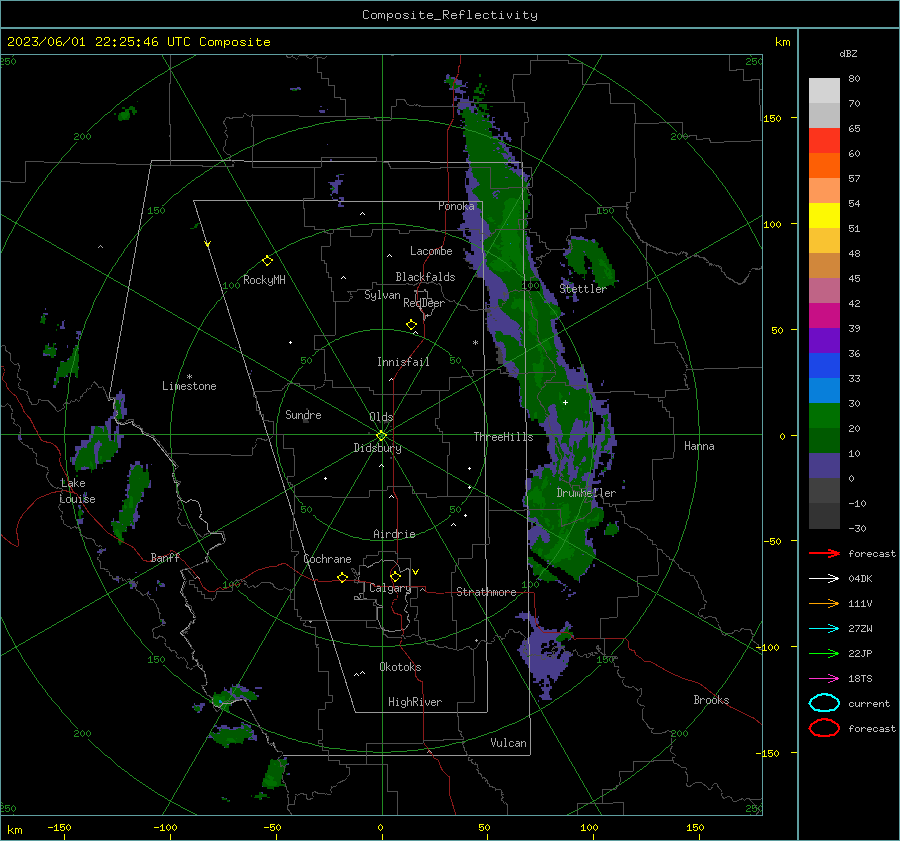This screenshot has height=841, width=900.
Task: Click the yellow diamond marker above Calgary
Action: [x=395, y=576]
